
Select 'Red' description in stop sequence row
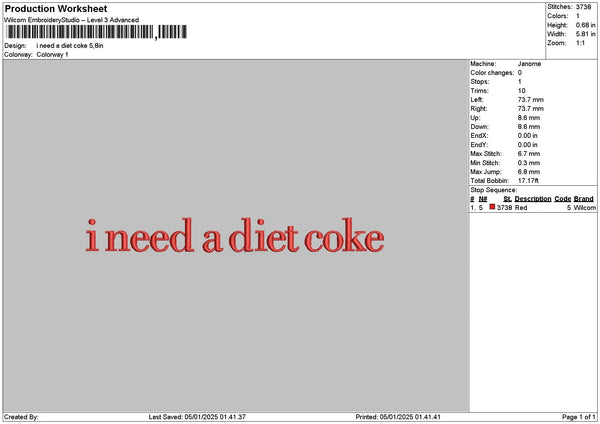pos(521,207)
